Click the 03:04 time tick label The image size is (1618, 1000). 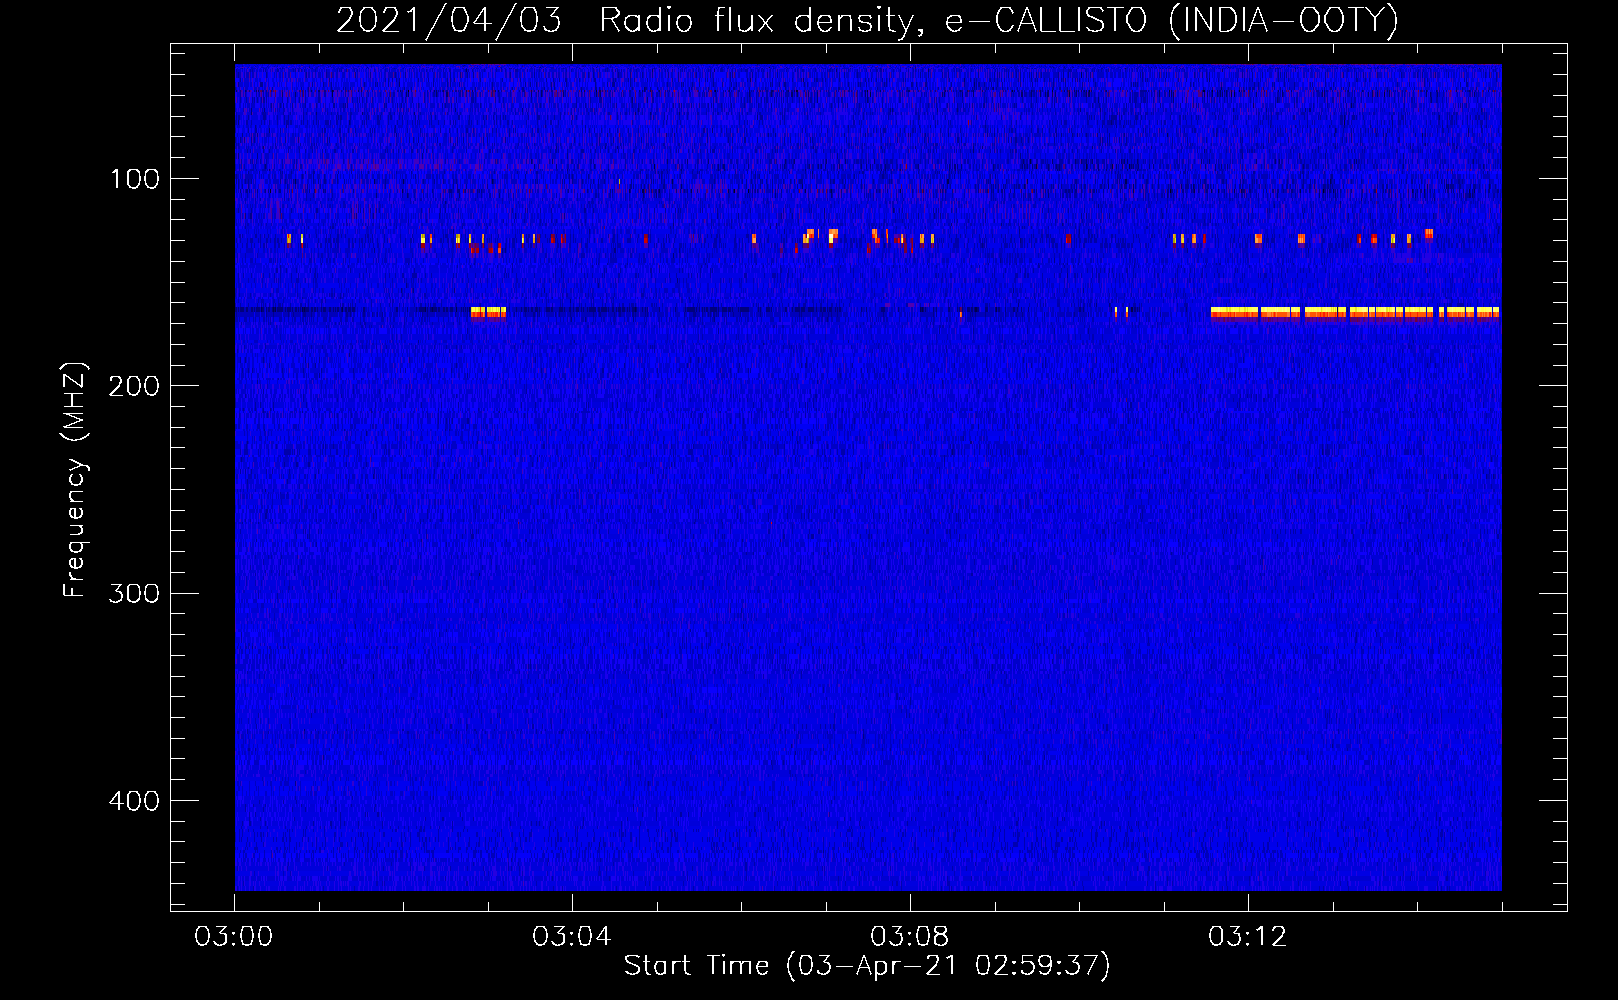point(572,936)
